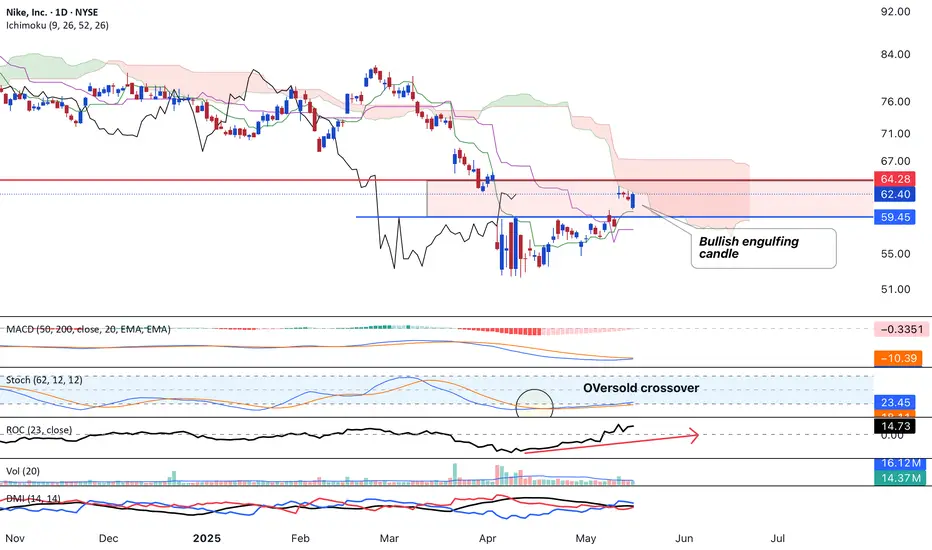This screenshot has width=932, height=550.
Task: Select the orange -10.39 MACD value label
Action: [x=898, y=358]
